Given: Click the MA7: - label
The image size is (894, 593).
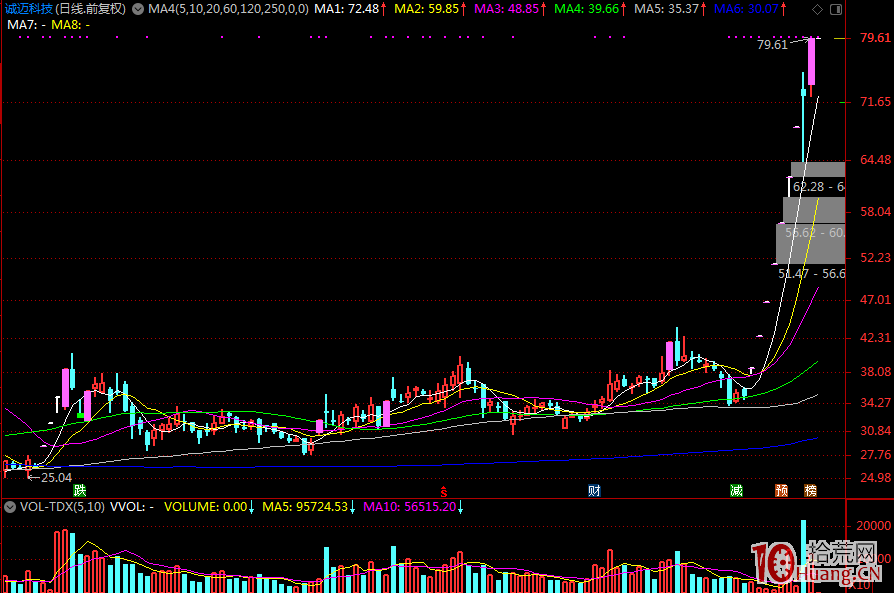Looking at the screenshot, I should 26,25.
